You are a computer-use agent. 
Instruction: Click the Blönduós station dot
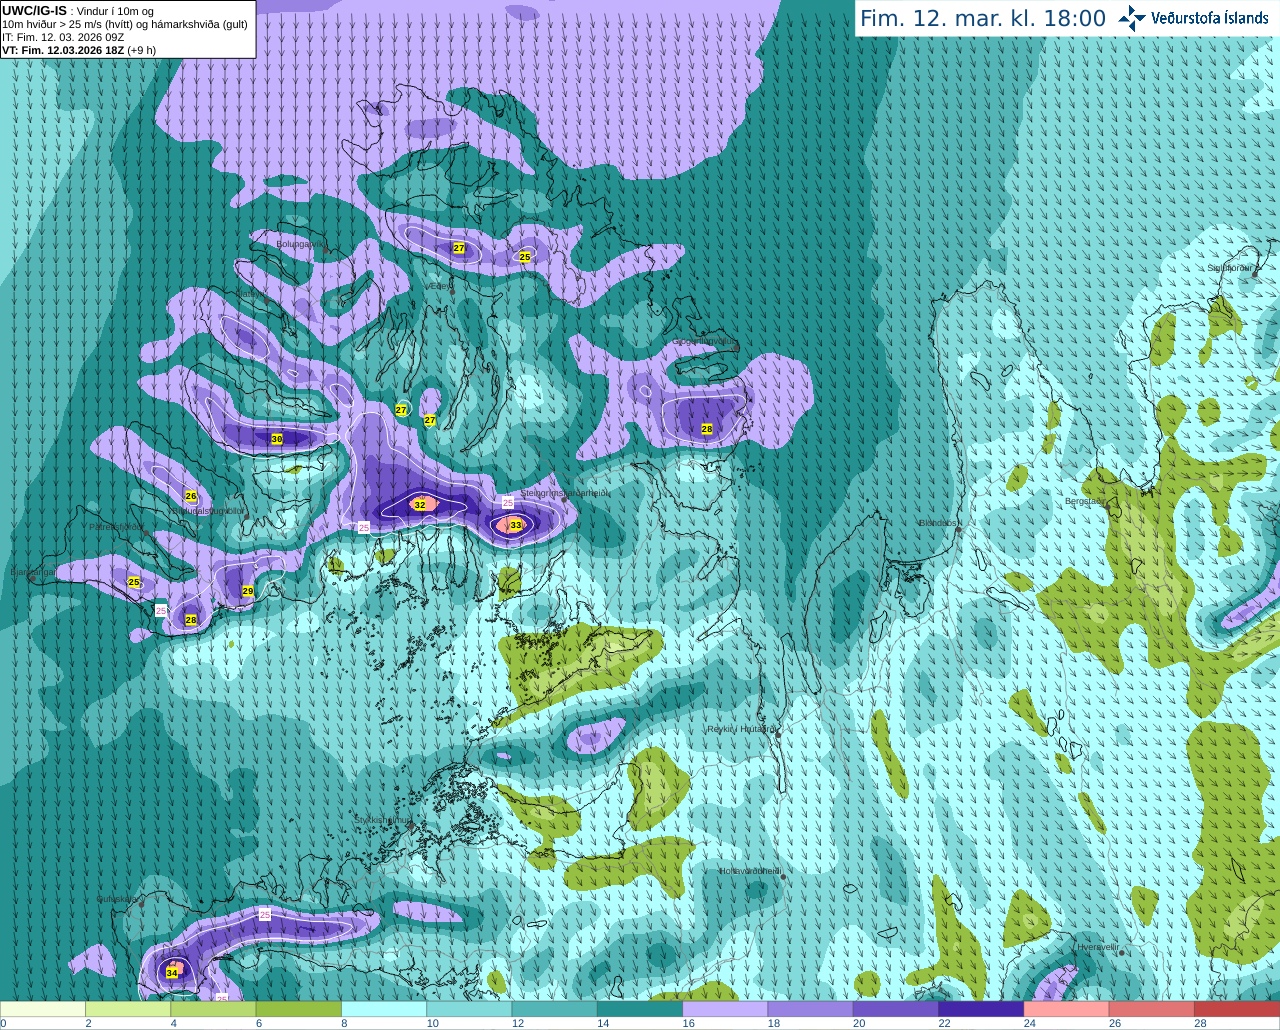(958, 531)
